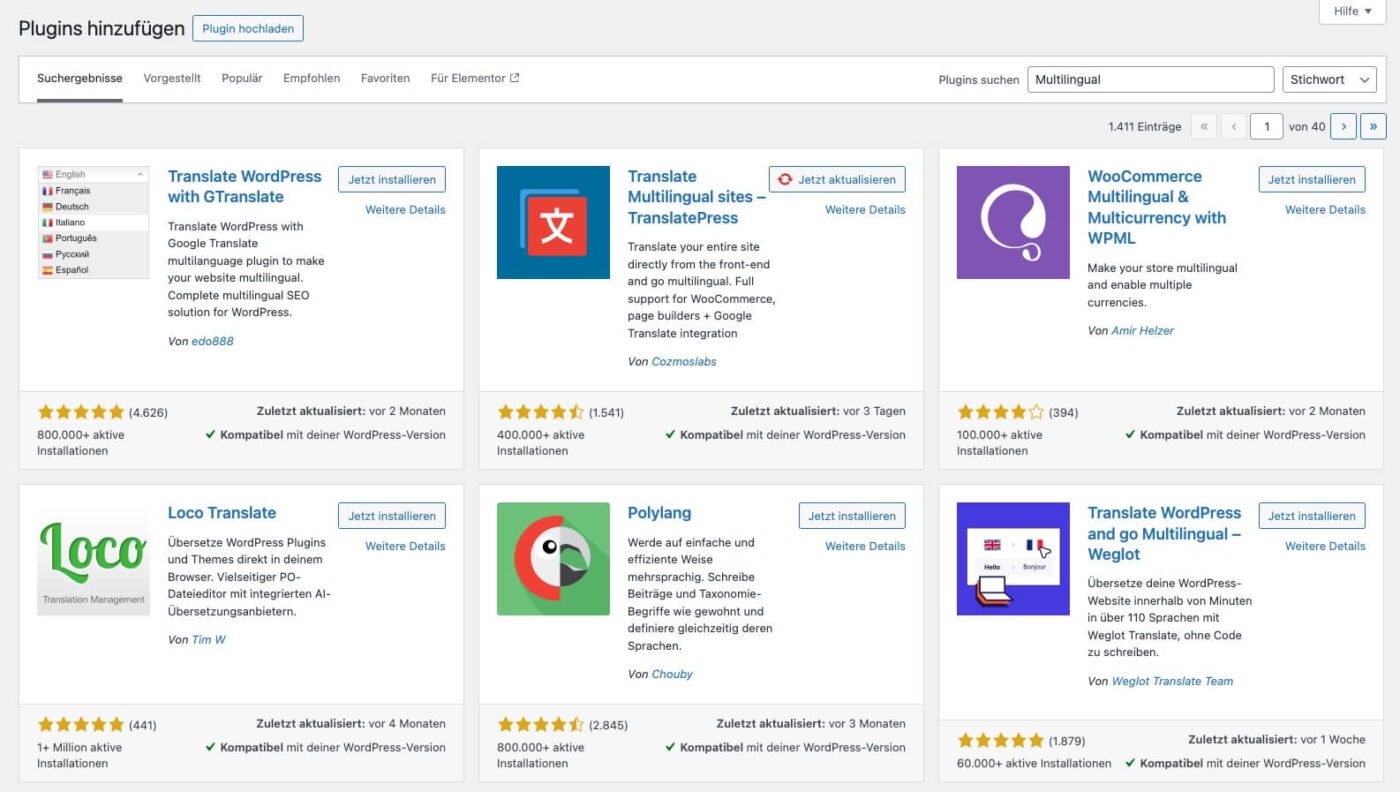
Task: Open author link Amir Helzer
Action: point(1143,331)
